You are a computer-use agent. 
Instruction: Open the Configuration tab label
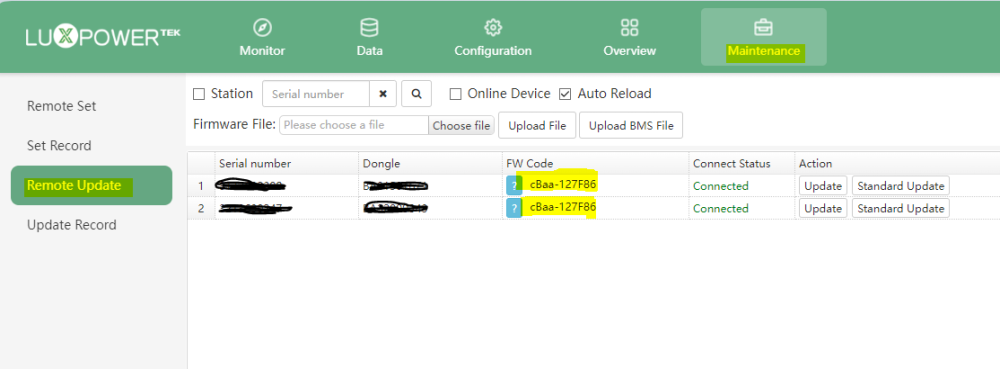pyautogui.click(x=492, y=51)
